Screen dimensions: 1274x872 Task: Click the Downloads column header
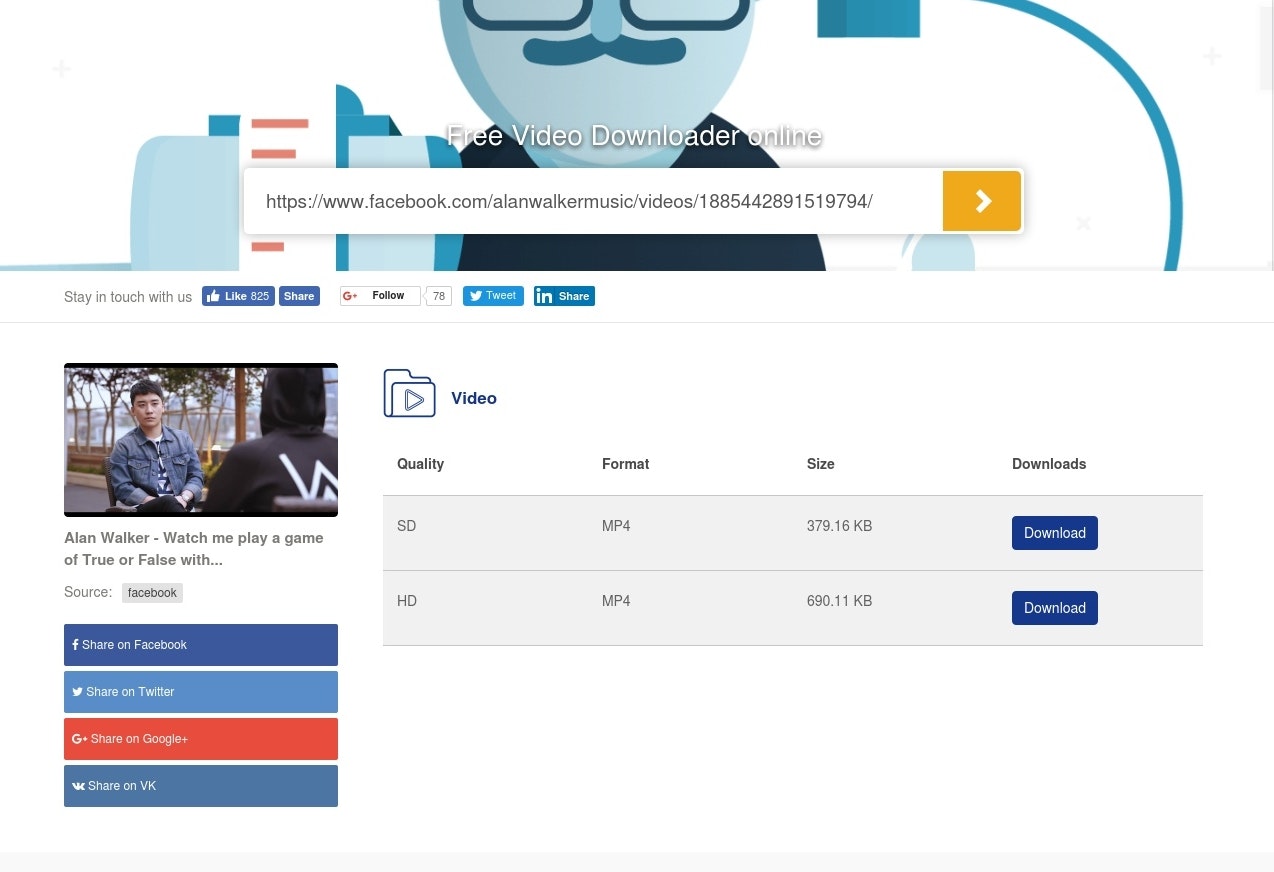coord(1049,464)
